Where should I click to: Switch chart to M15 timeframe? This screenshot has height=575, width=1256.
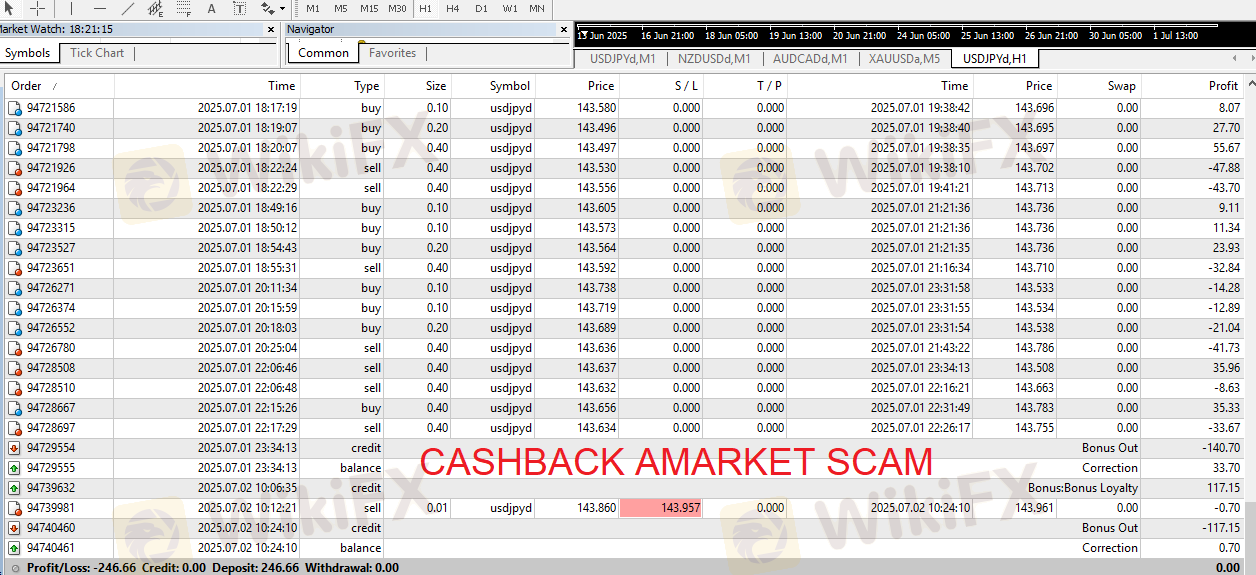[x=369, y=8]
